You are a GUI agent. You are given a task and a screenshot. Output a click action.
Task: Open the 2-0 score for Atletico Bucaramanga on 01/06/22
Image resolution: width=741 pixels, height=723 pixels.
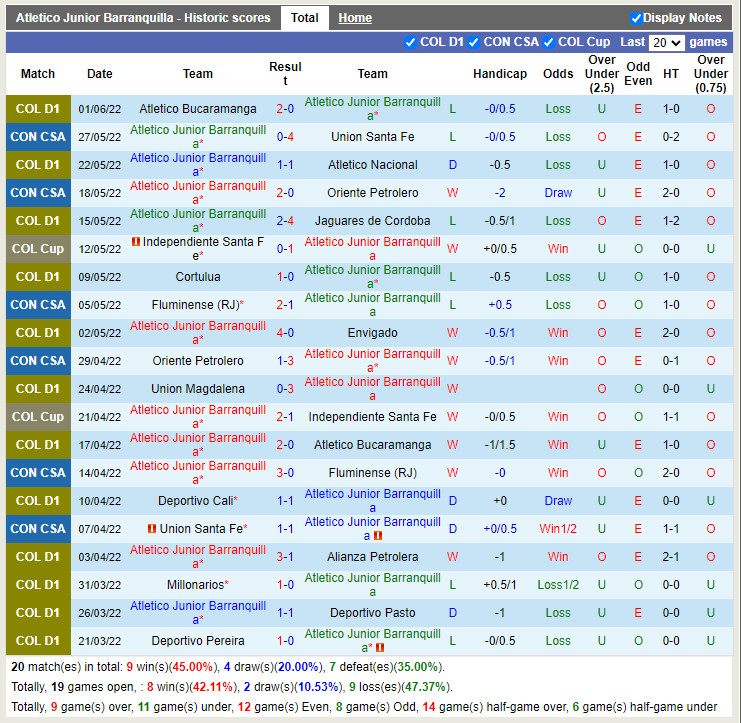[285, 109]
